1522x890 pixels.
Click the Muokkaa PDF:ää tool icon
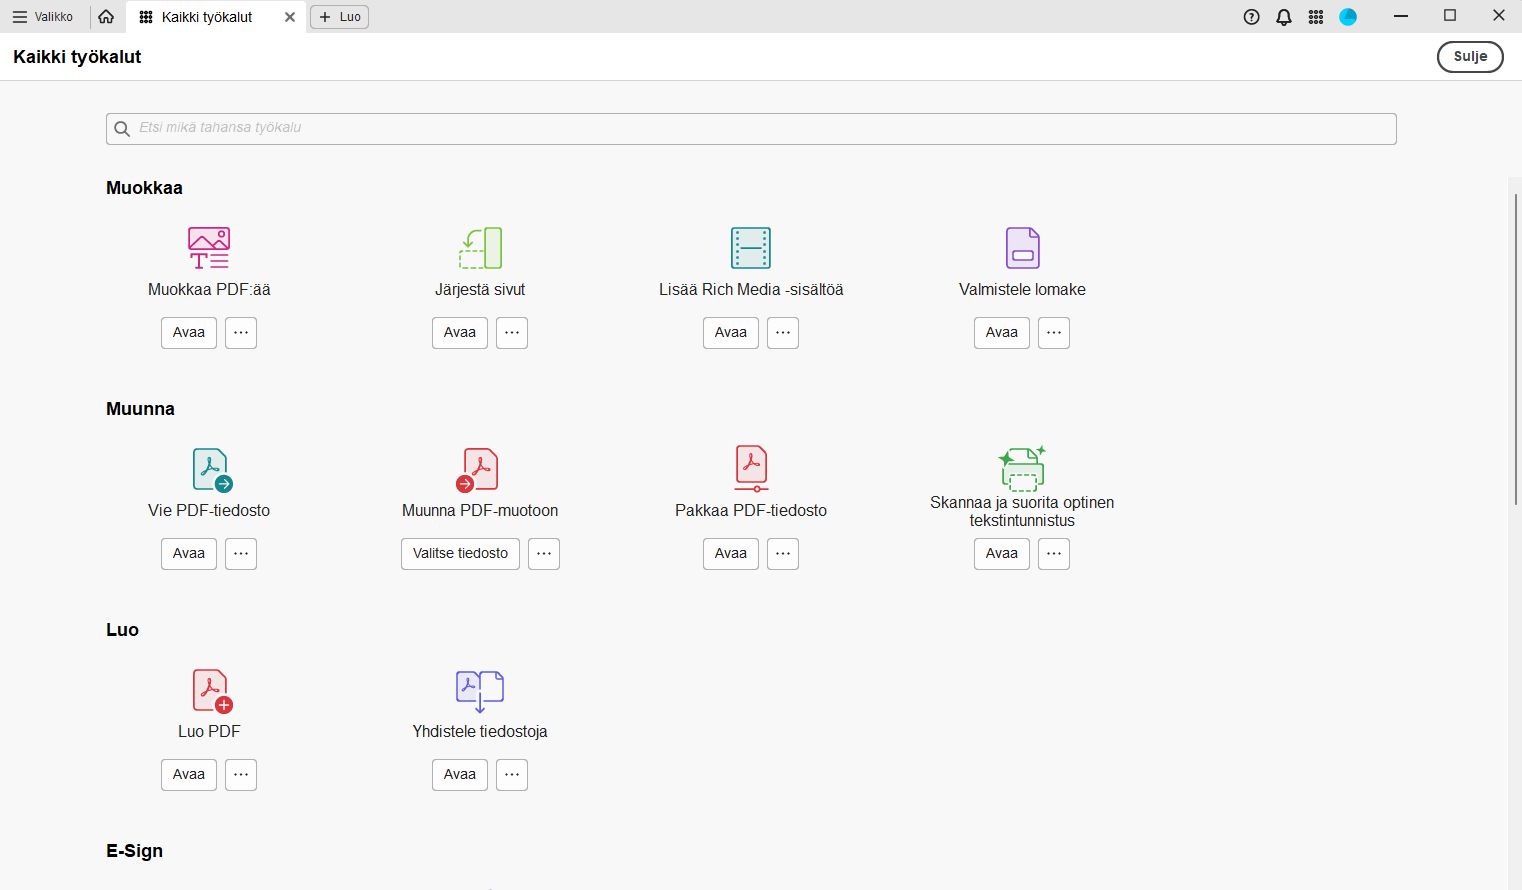coord(209,248)
